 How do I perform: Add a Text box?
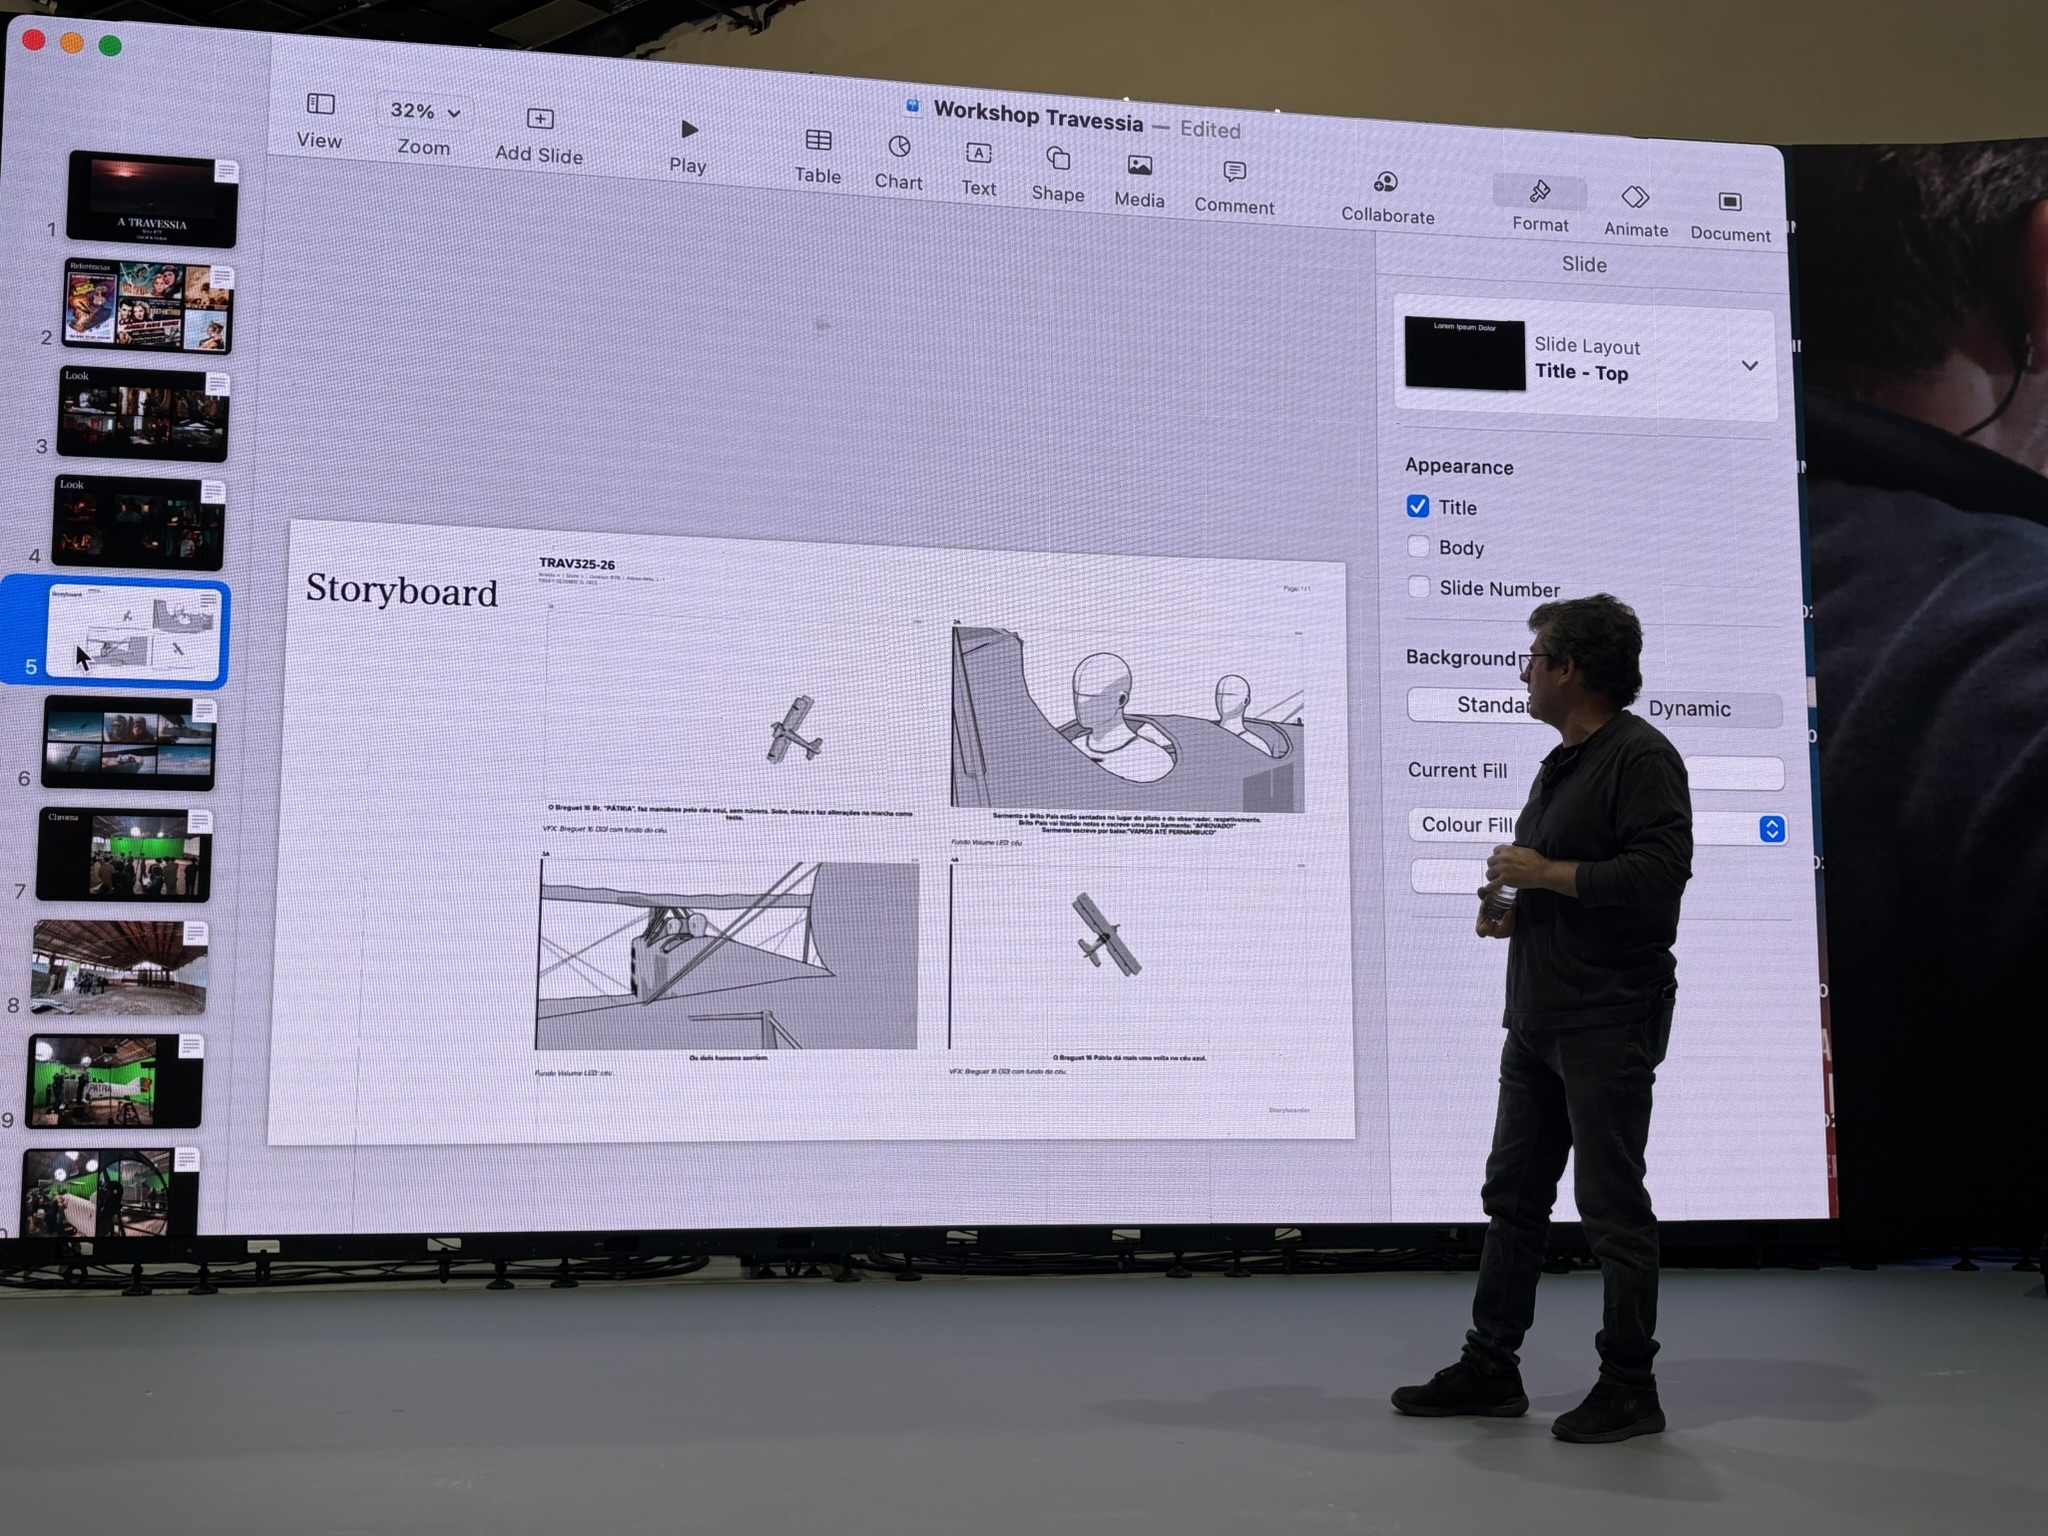click(978, 154)
